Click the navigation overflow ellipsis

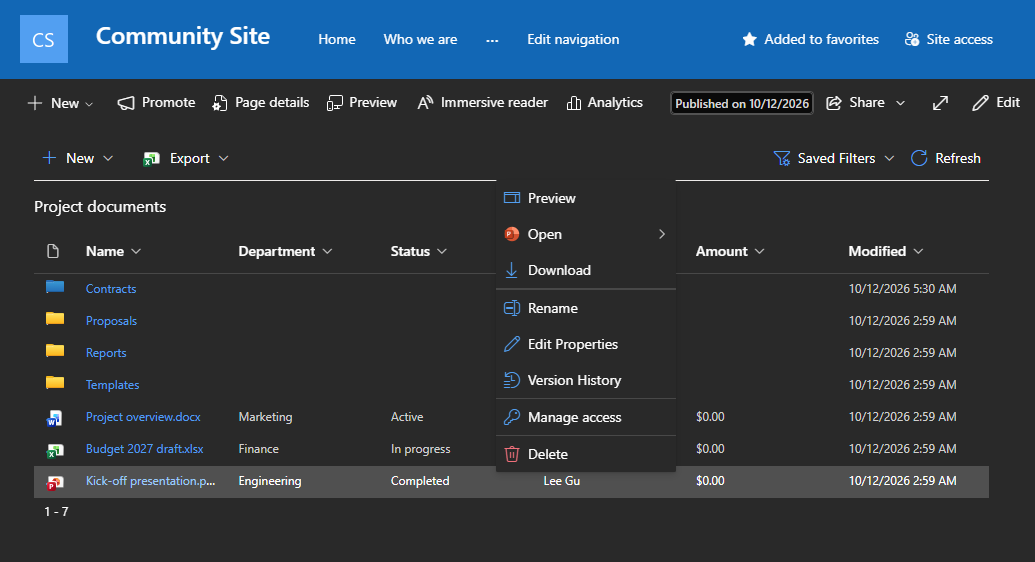(x=492, y=40)
